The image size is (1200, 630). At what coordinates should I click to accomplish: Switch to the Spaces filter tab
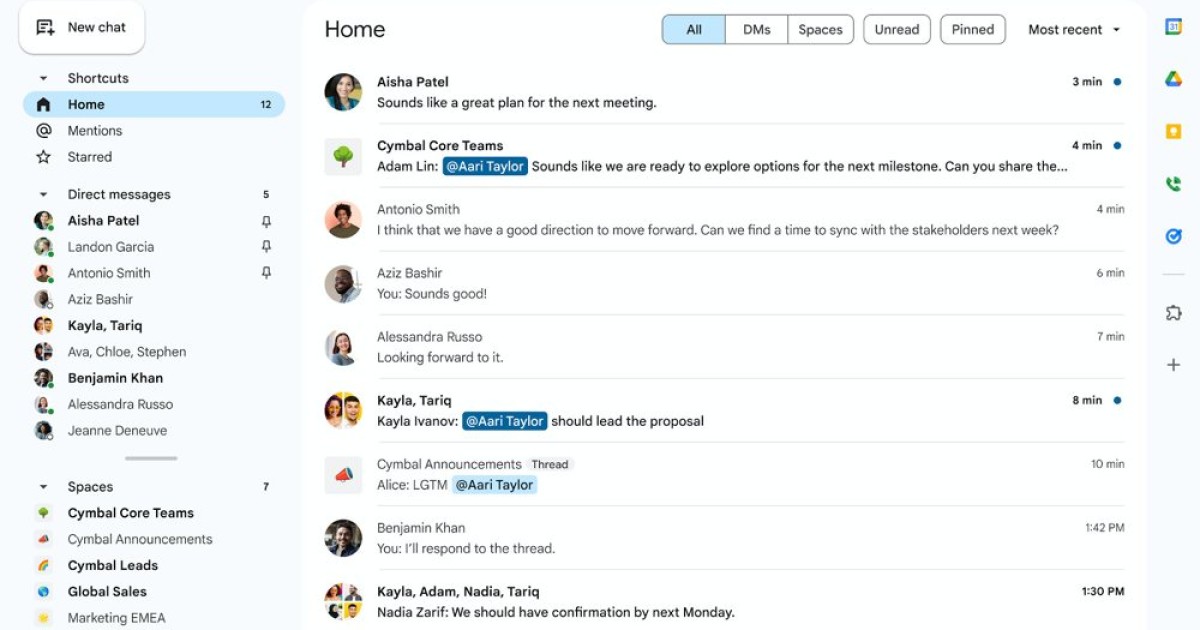click(821, 30)
